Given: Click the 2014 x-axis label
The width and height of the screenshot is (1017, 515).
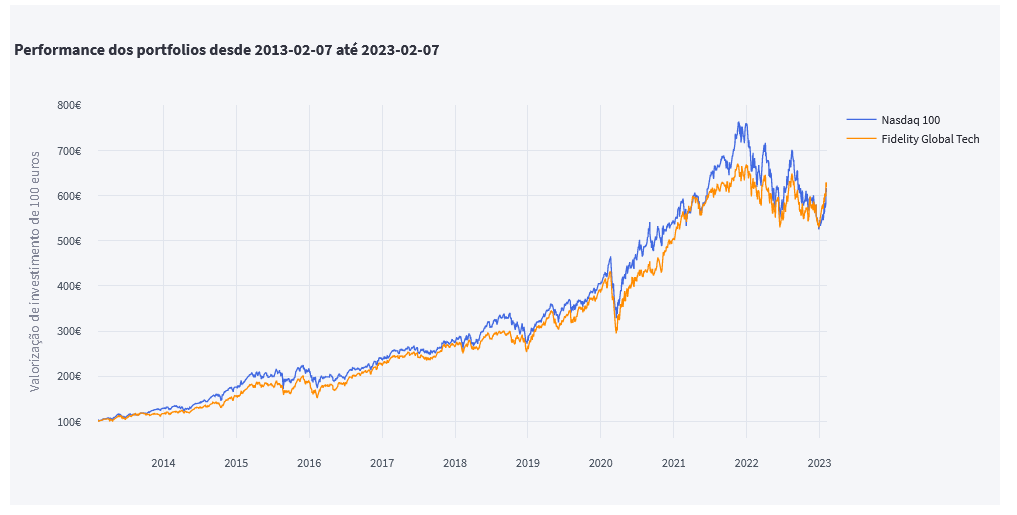Looking at the screenshot, I should (x=163, y=463).
